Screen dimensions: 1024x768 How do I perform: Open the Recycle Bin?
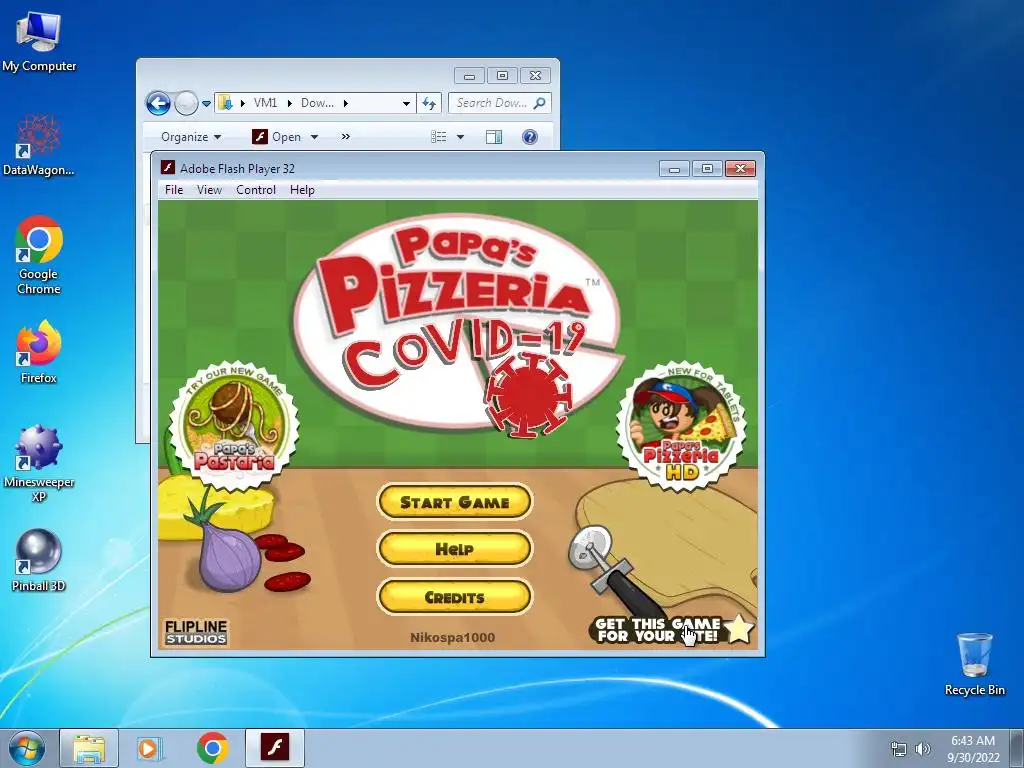(974, 664)
